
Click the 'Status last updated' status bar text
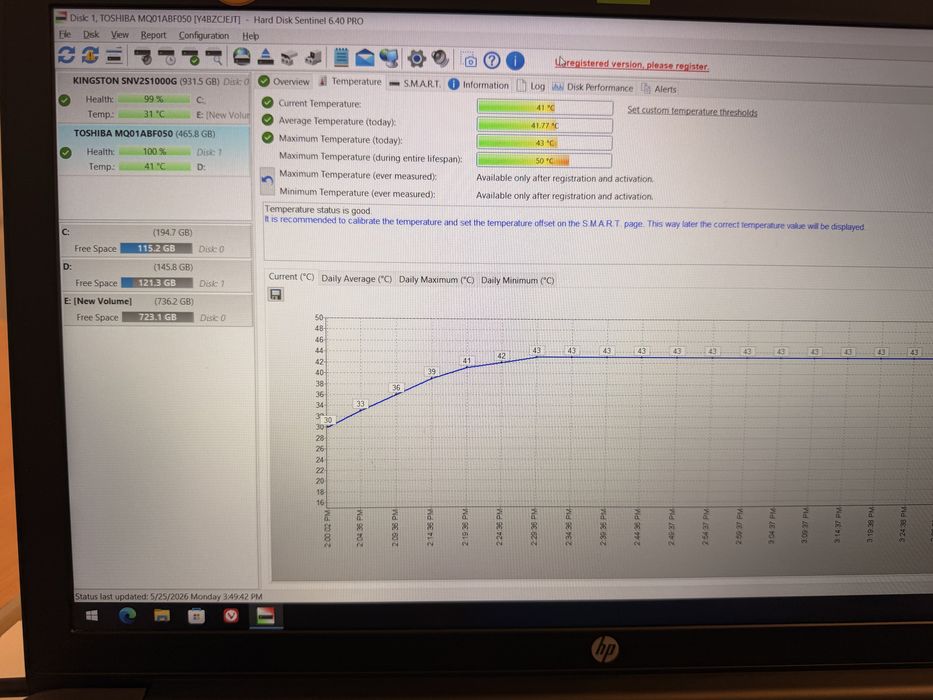pos(168,596)
